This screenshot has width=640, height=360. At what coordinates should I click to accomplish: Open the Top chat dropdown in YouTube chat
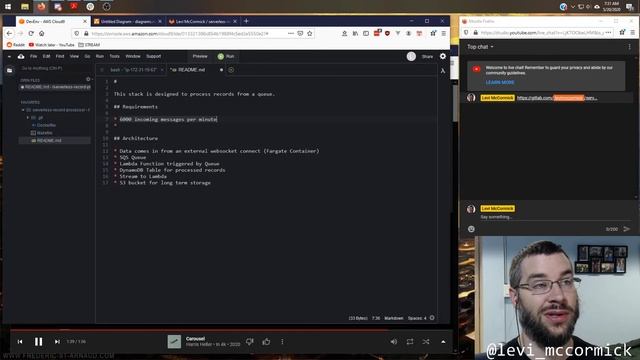[480, 47]
